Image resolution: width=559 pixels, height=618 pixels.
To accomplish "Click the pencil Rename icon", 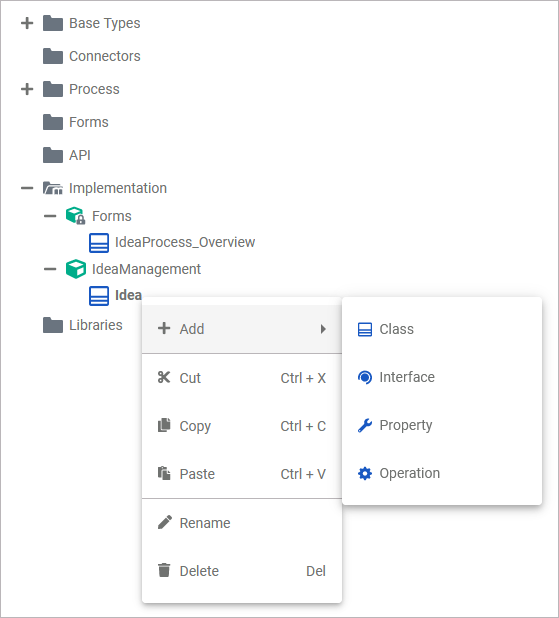I will [x=164, y=522].
